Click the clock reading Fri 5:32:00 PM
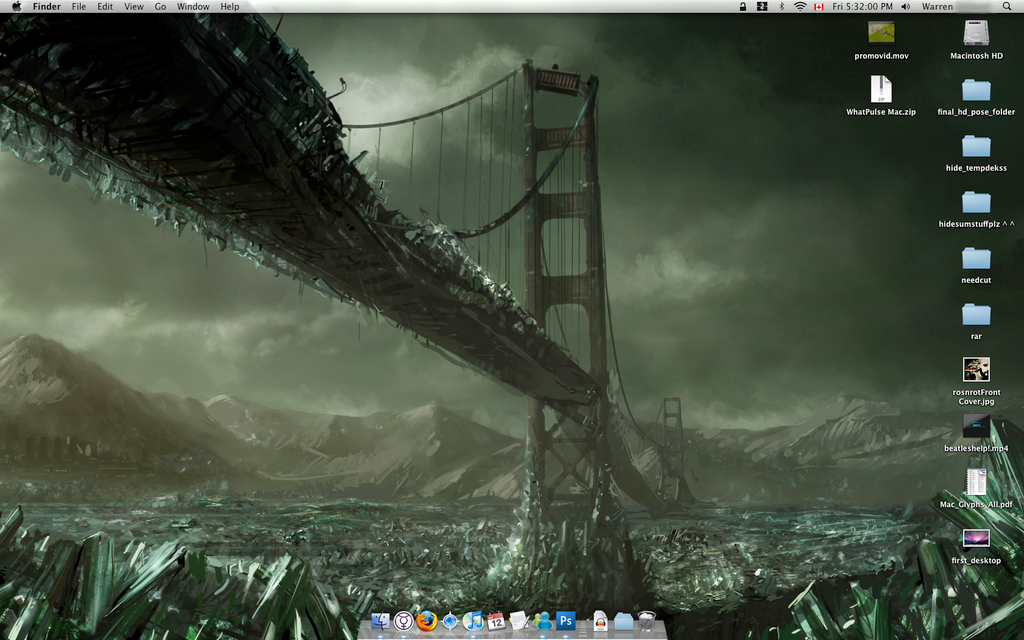Image resolution: width=1024 pixels, height=640 pixels. pos(863,7)
